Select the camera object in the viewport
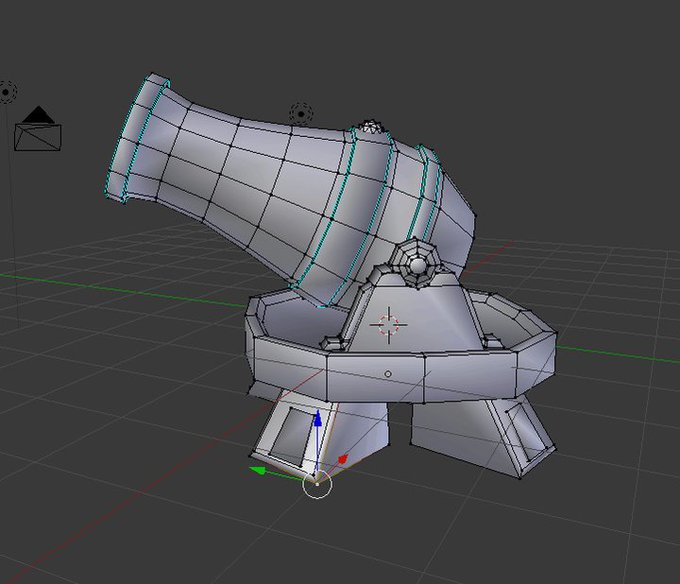This screenshot has height=584, width=680. [x=38, y=129]
